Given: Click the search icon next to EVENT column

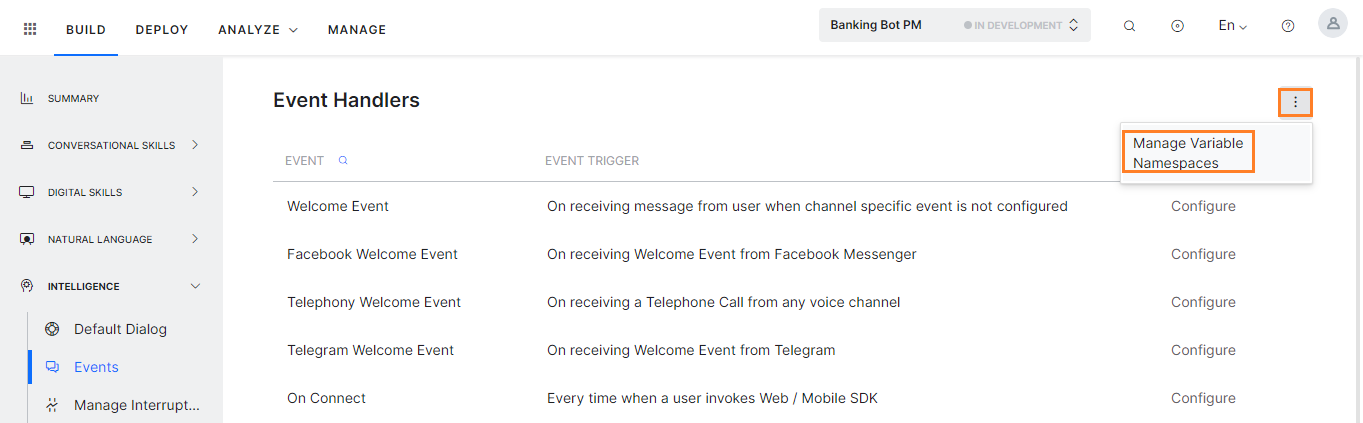Looking at the screenshot, I should click(343, 160).
